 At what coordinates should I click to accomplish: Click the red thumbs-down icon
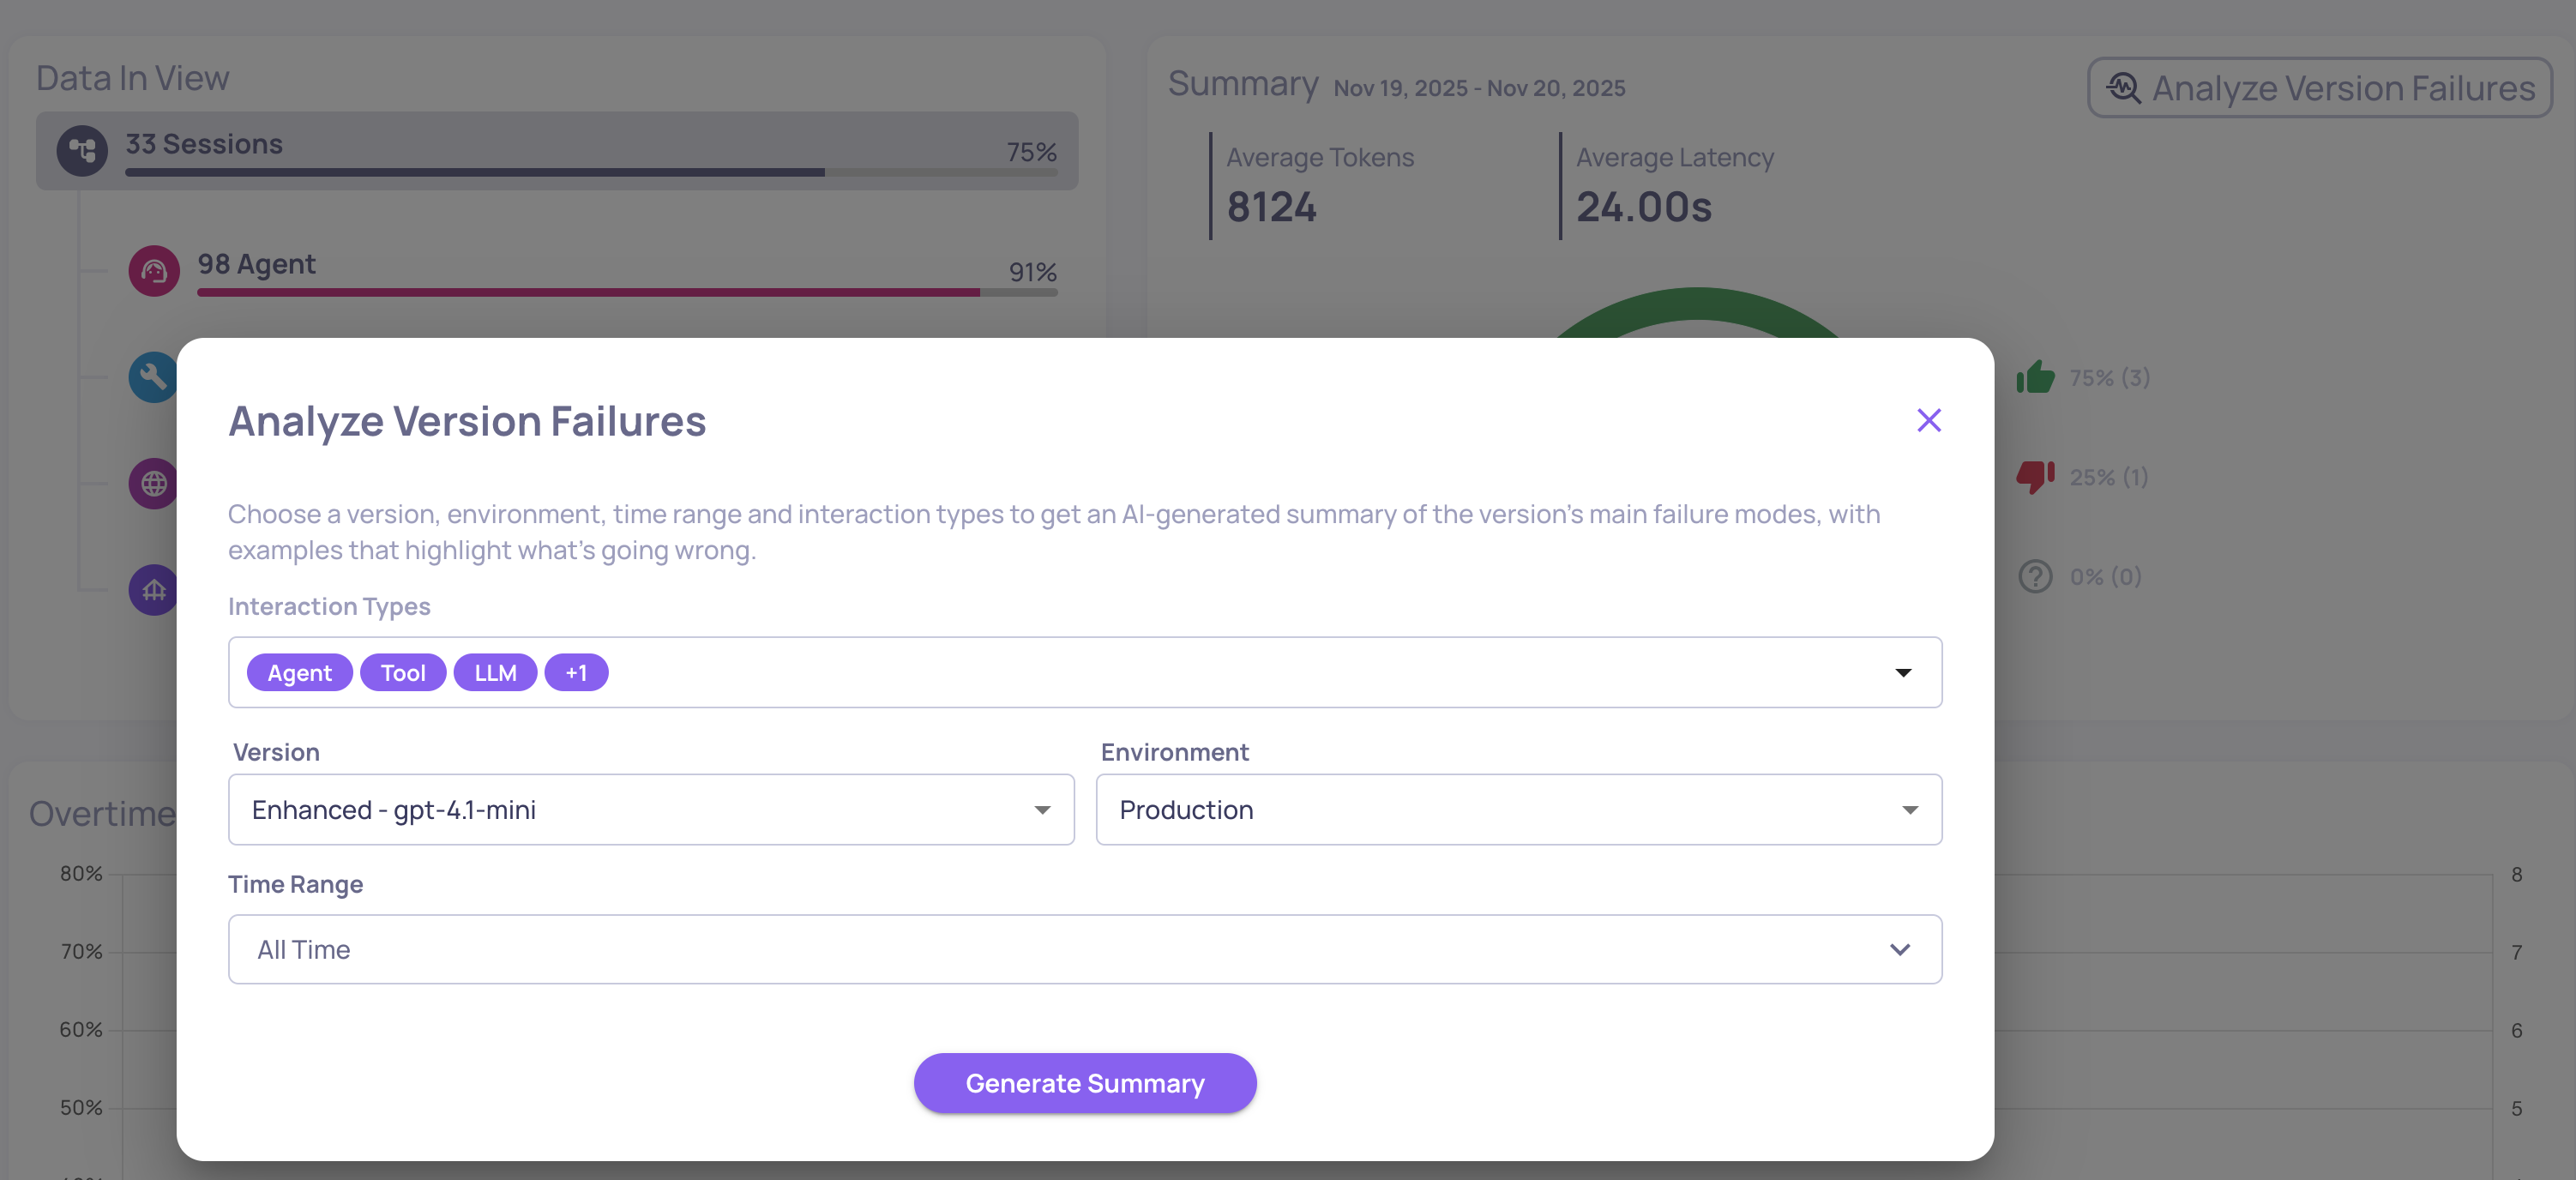click(2034, 477)
